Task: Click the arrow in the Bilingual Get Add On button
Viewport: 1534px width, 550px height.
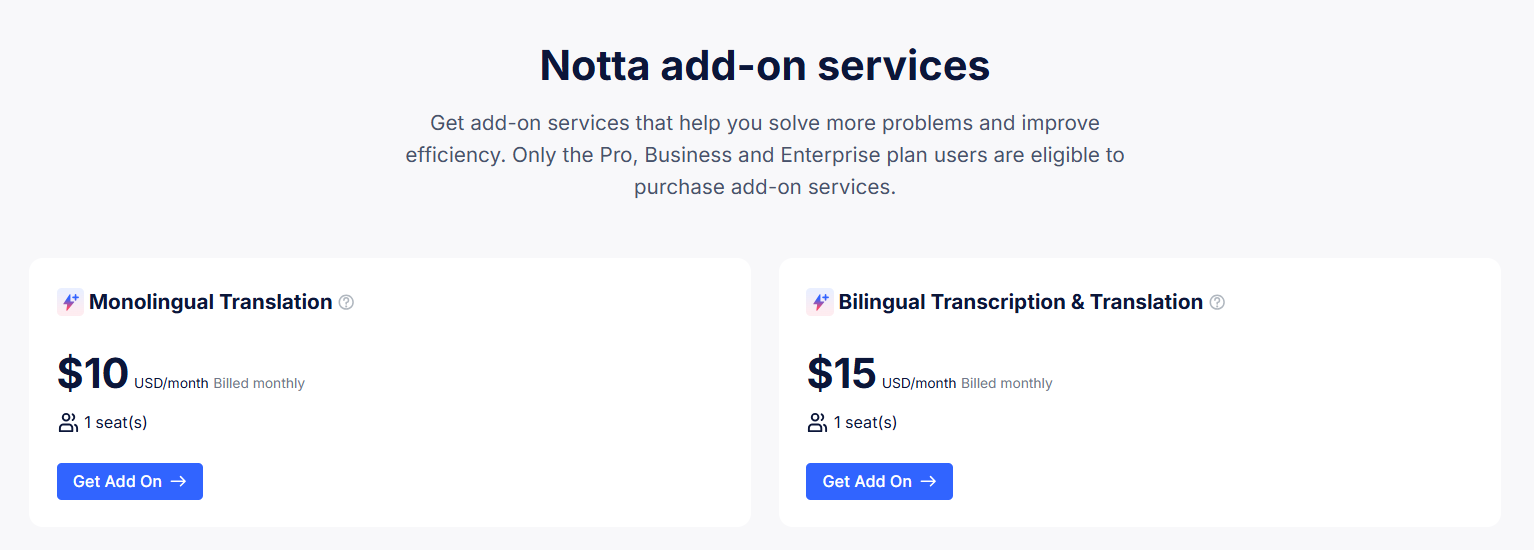Action: coord(928,481)
